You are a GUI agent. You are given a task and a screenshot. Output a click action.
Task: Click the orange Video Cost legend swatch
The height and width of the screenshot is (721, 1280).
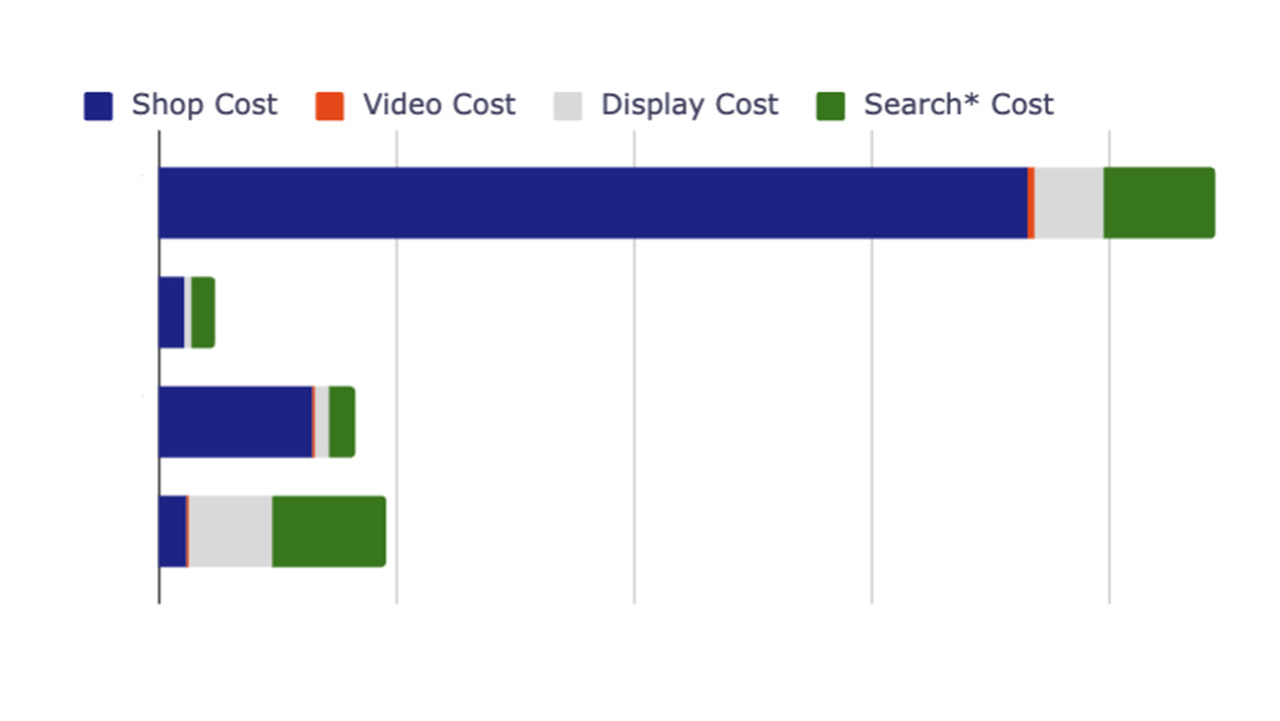(330, 104)
